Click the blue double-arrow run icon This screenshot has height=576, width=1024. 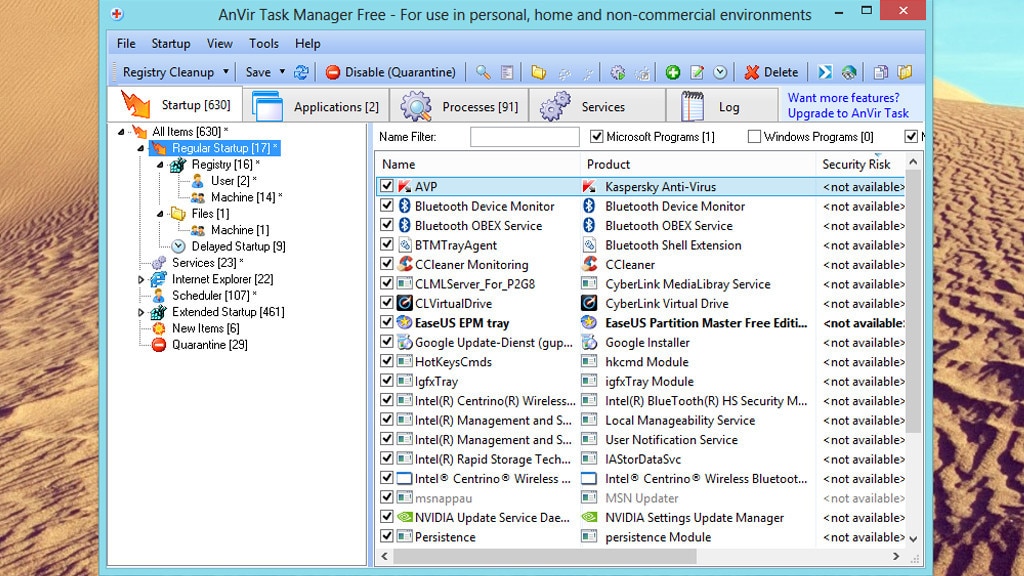click(x=826, y=72)
